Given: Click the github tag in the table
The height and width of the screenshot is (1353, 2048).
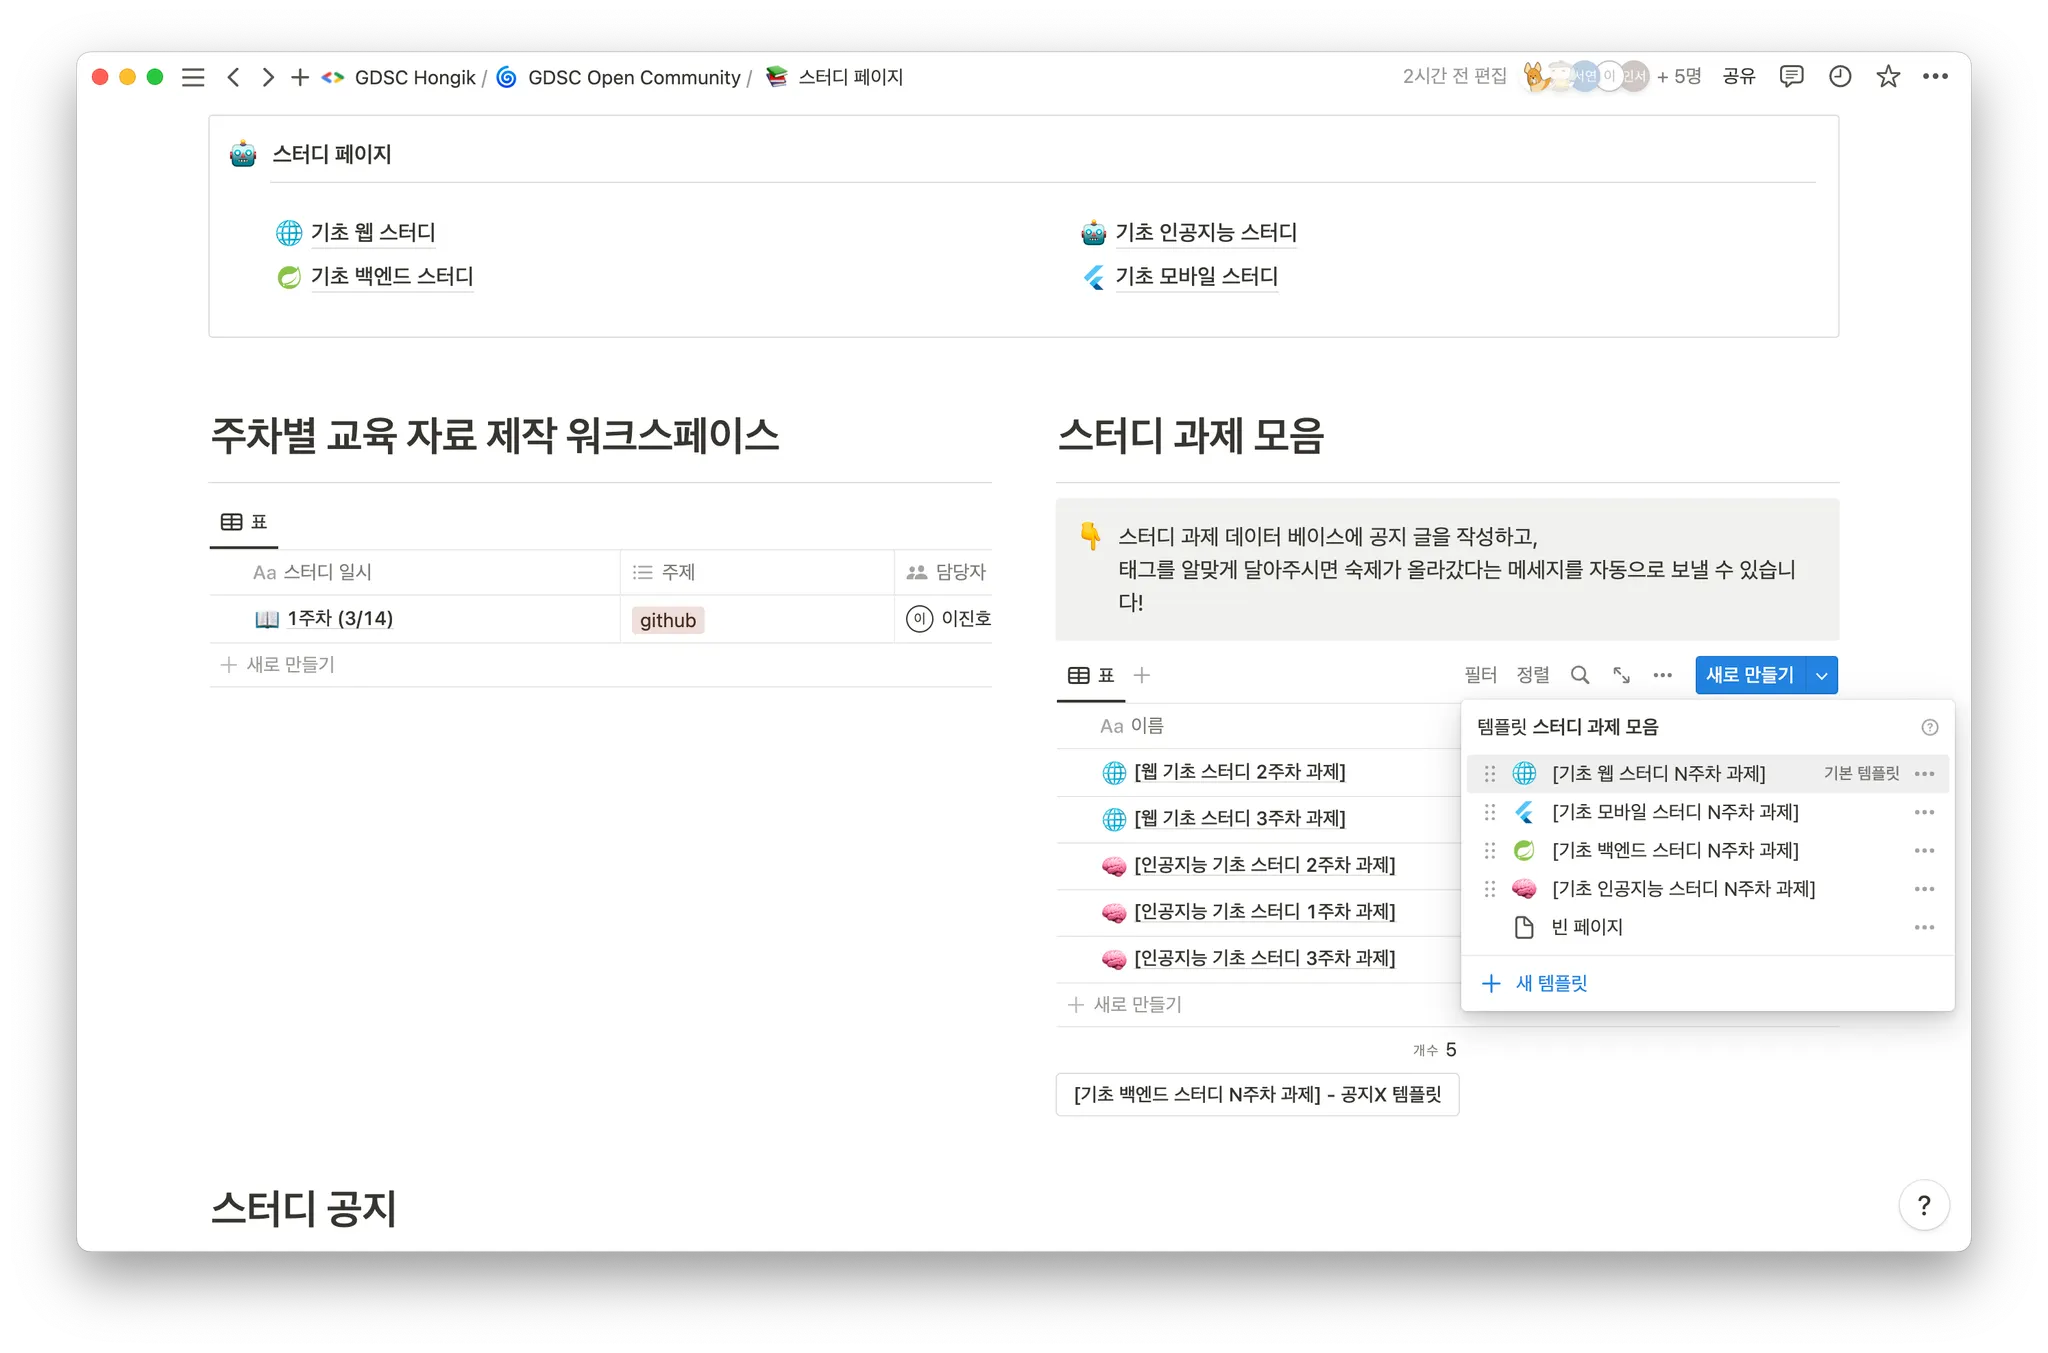Looking at the screenshot, I should point(667,620).
